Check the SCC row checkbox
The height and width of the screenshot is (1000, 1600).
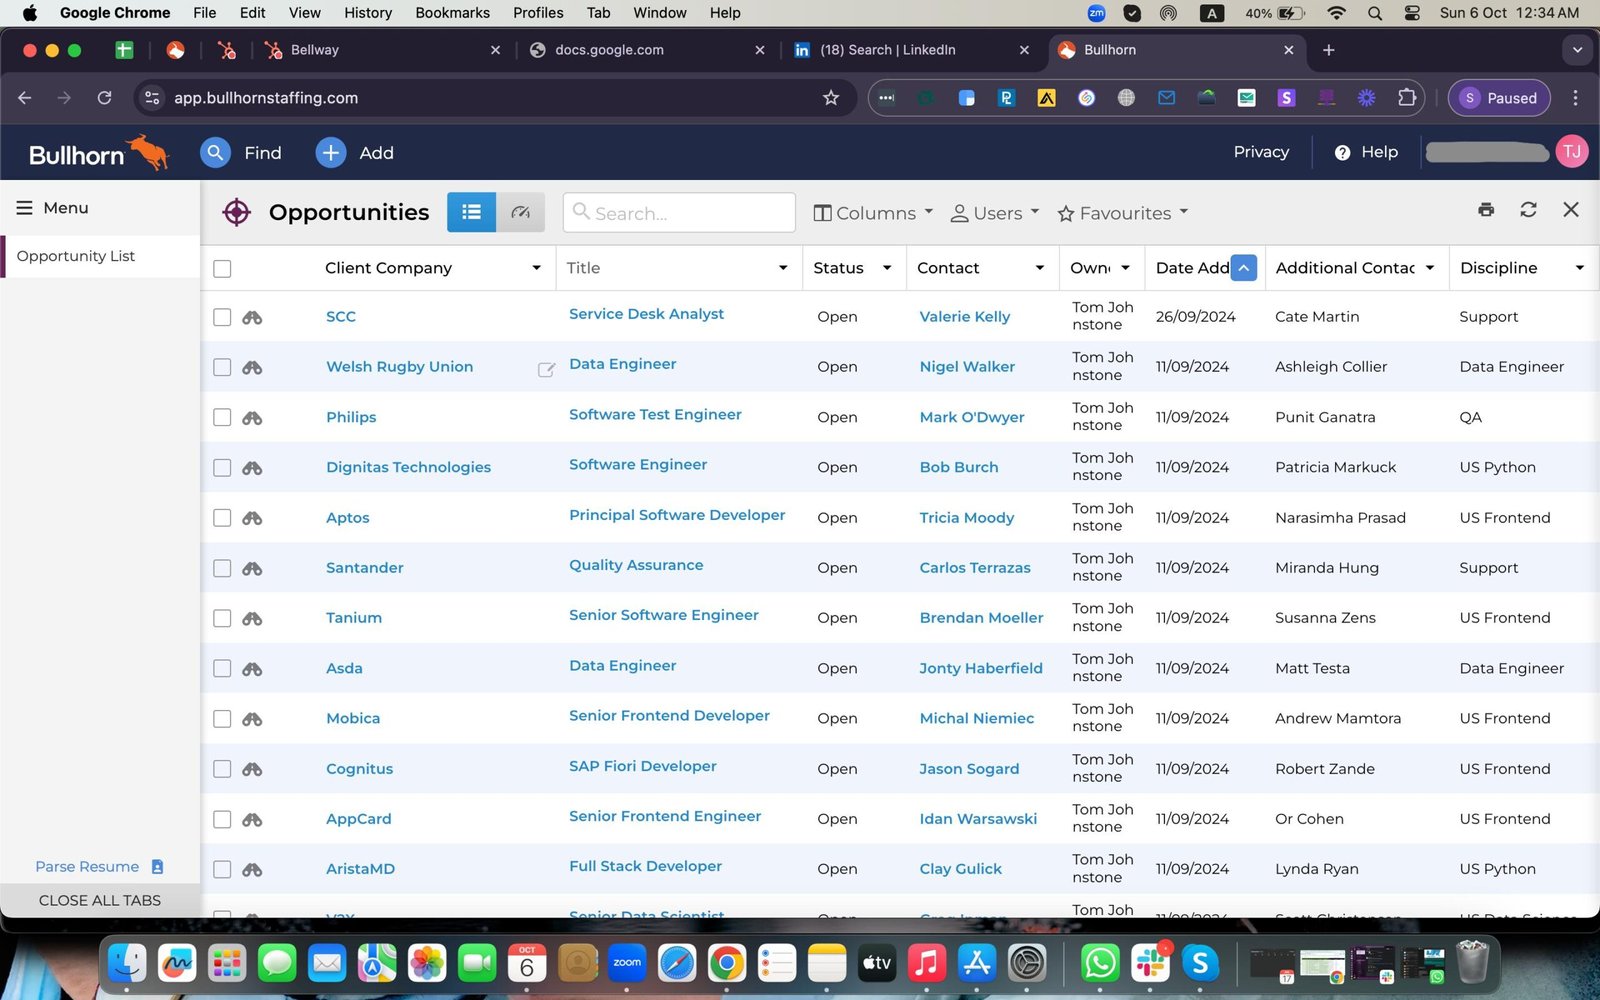222,317
